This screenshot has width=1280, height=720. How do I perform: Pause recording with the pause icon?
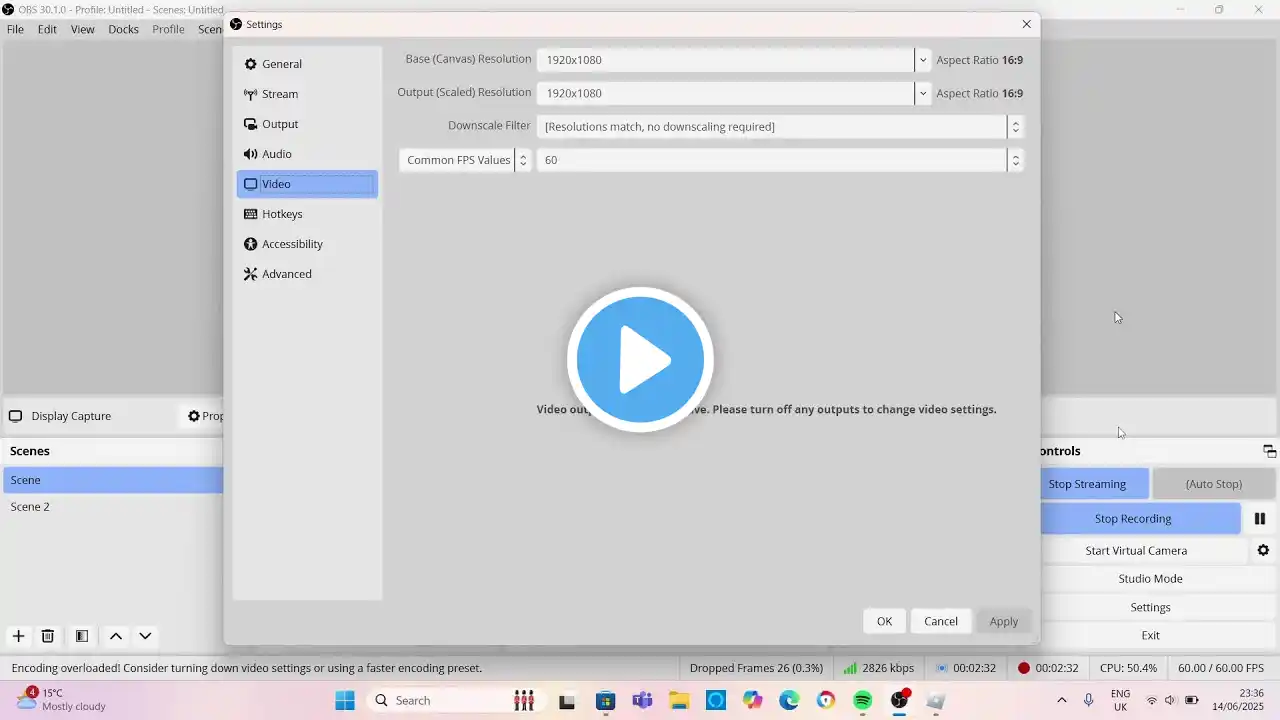(x=1260, y=518)
